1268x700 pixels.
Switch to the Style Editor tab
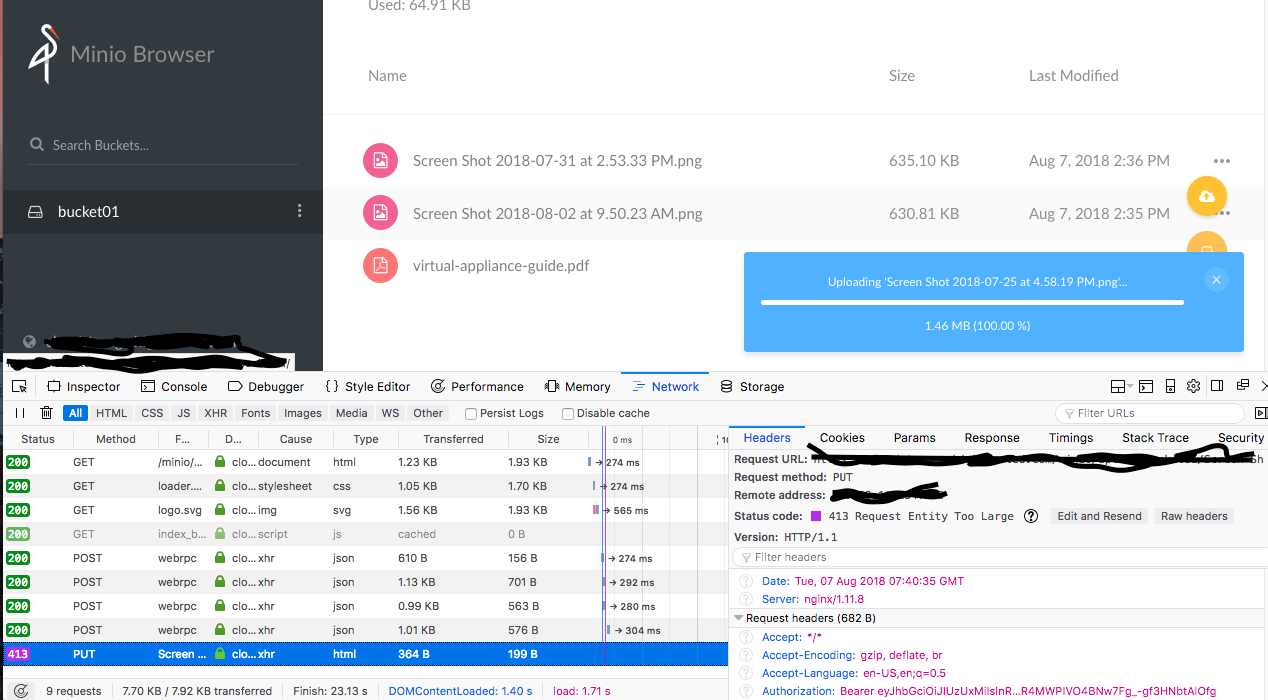(x=368, y=387)
